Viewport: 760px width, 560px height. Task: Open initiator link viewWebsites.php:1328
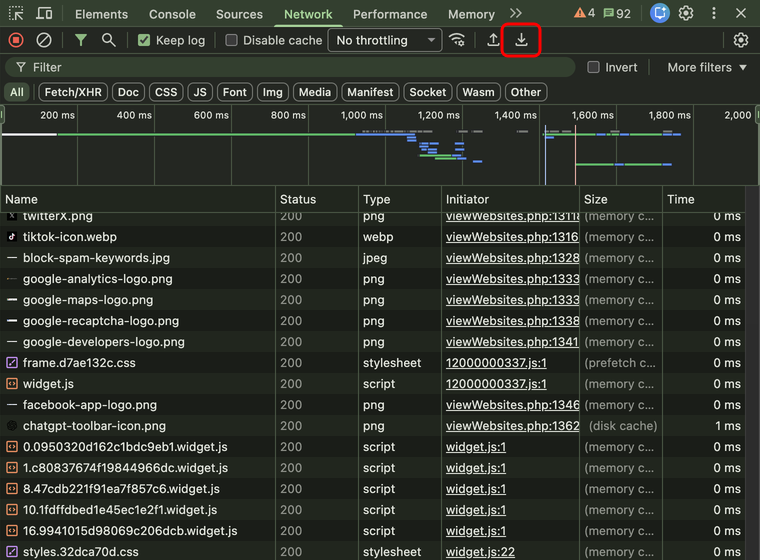(512, 258)
